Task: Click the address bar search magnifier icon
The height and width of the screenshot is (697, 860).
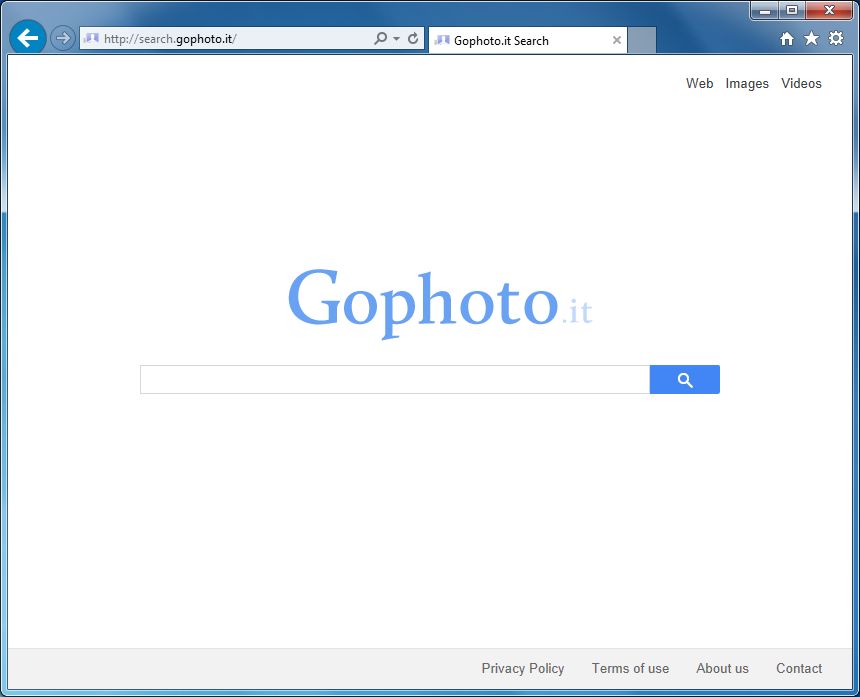Action: (x=380, y=38)
